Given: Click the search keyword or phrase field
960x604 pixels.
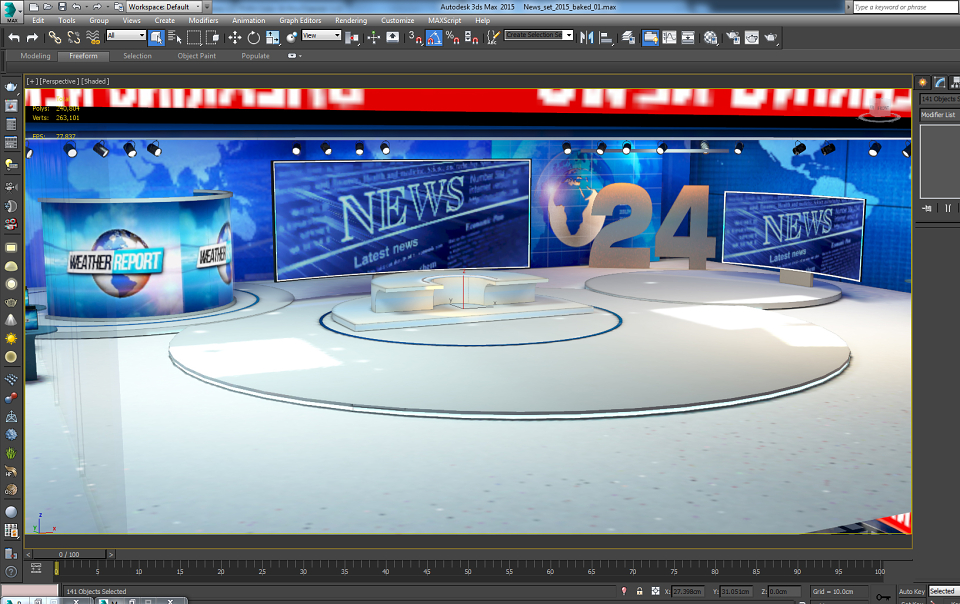Looking at the screenshot, I should point(906,7).
